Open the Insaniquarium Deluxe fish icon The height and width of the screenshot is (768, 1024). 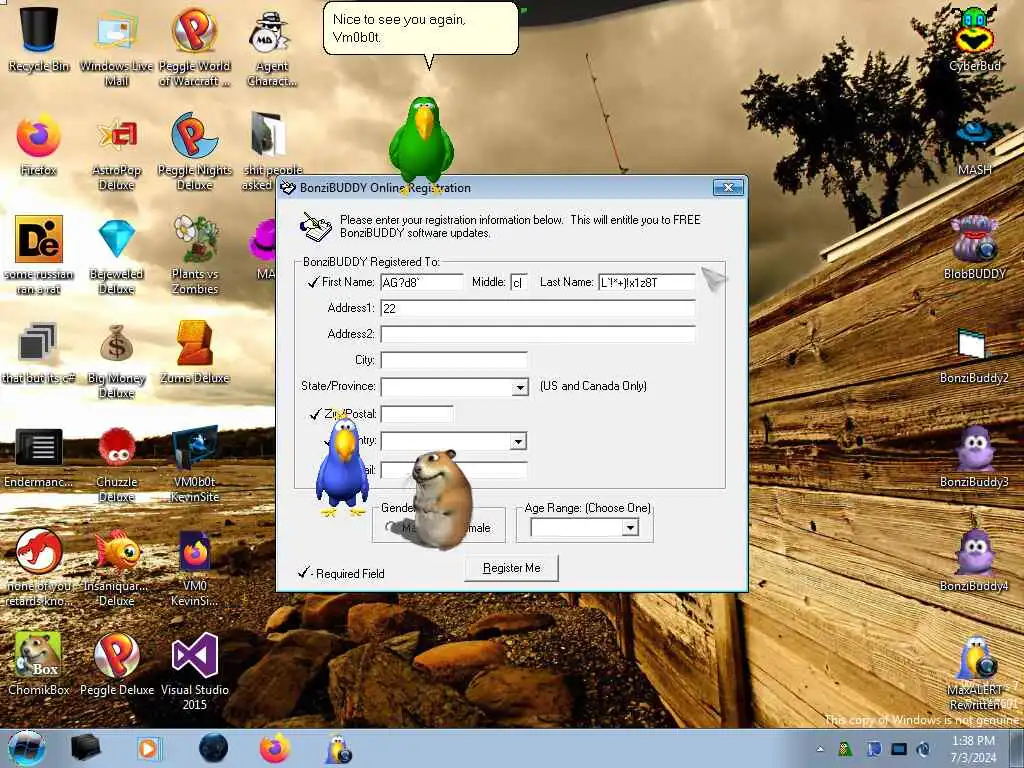(116, 567)
